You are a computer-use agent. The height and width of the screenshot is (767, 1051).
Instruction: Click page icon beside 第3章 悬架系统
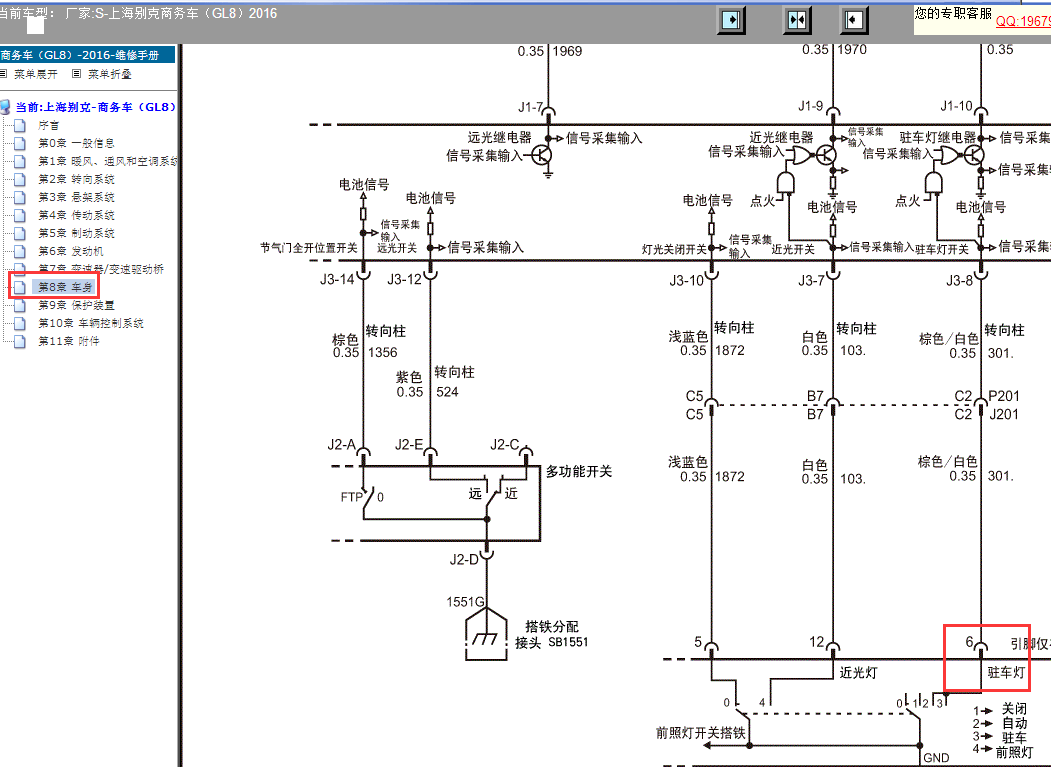(20, 197)
